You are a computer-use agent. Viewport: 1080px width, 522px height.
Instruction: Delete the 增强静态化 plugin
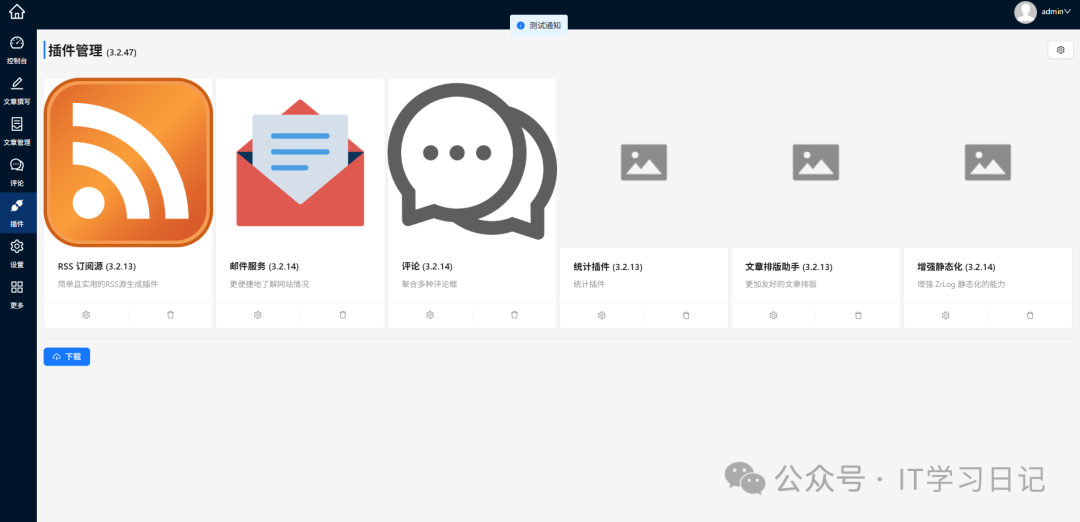pos(1030,315)
